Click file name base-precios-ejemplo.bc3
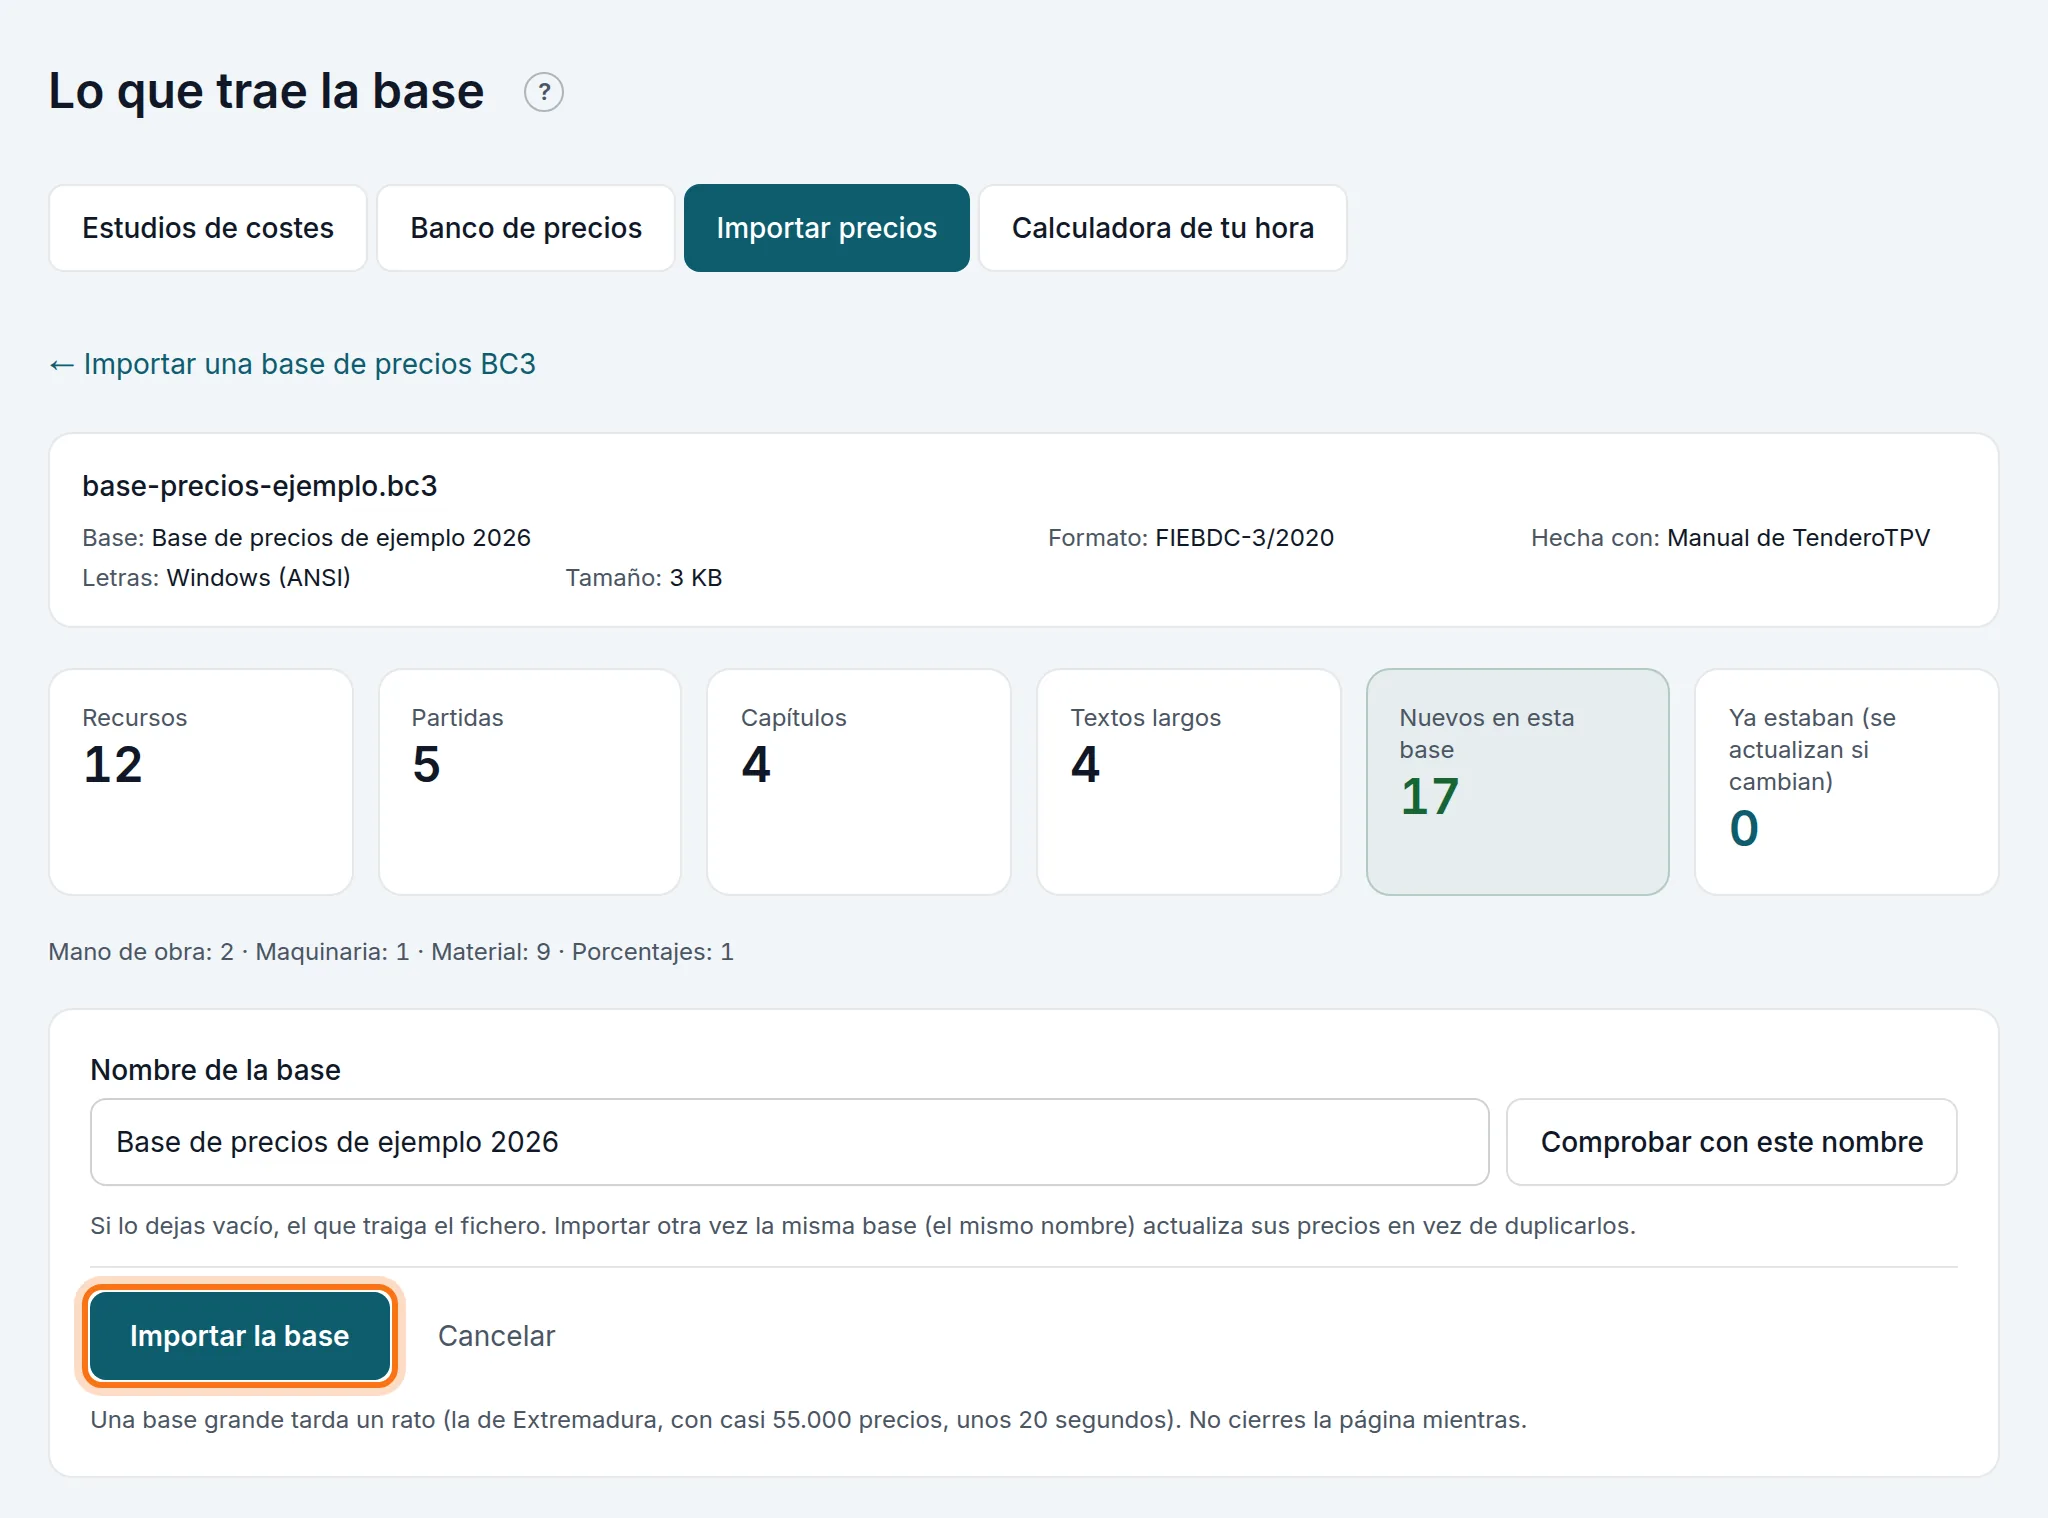 point(260,486)
